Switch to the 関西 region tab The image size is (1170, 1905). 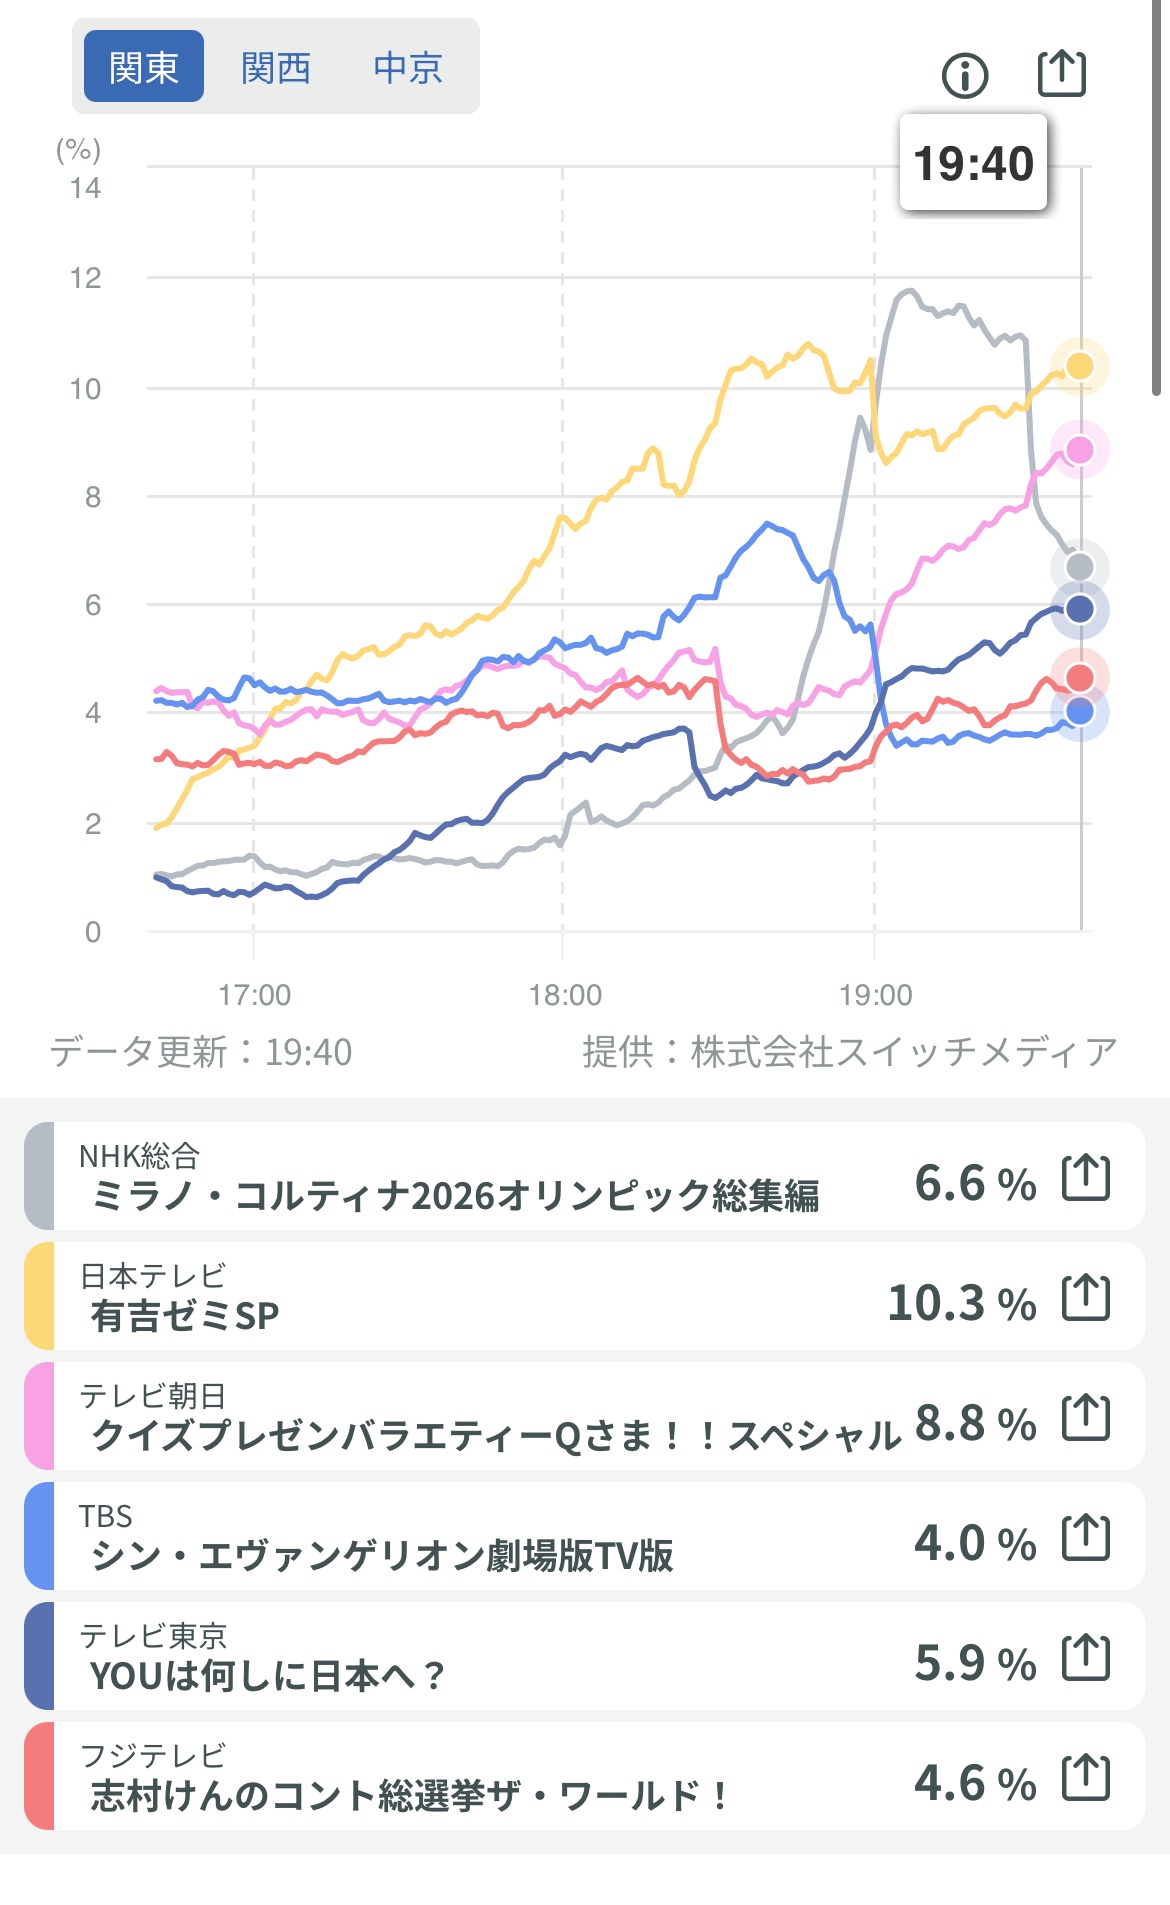pyautogui.click(x=276, y=67)
